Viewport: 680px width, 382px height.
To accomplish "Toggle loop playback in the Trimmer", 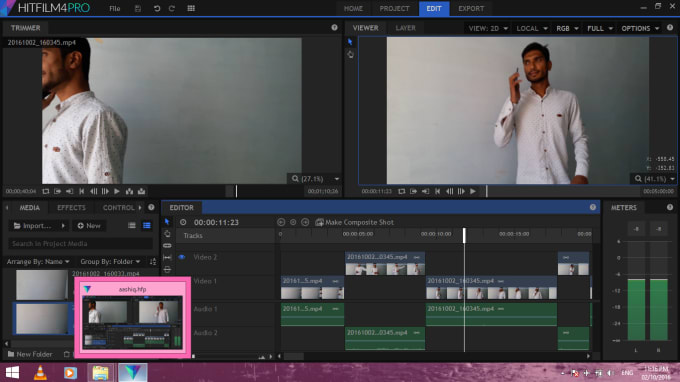I will point(46,191).
